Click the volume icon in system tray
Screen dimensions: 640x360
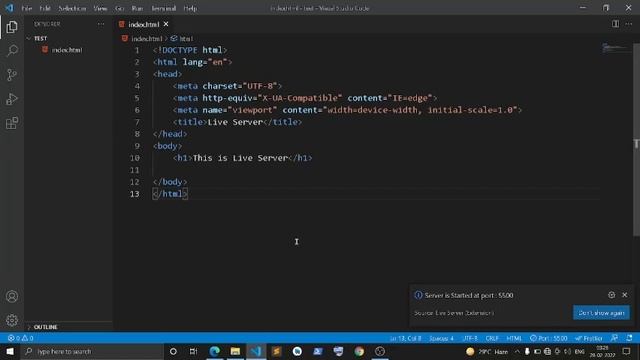tap(567, 351)
